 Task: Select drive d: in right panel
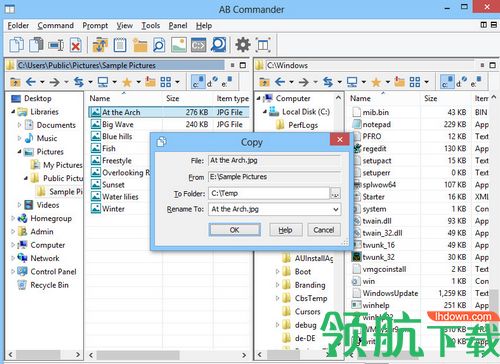(461, 82)
